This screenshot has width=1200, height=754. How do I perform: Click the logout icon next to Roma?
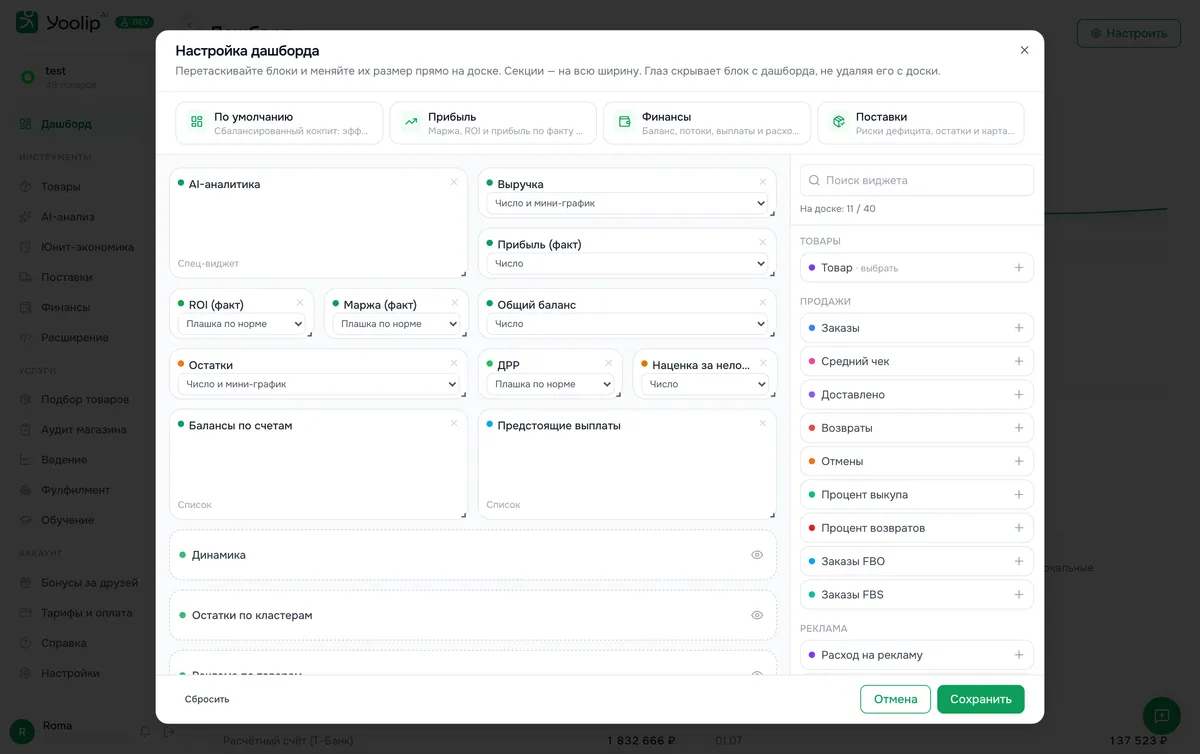[169, 732]
